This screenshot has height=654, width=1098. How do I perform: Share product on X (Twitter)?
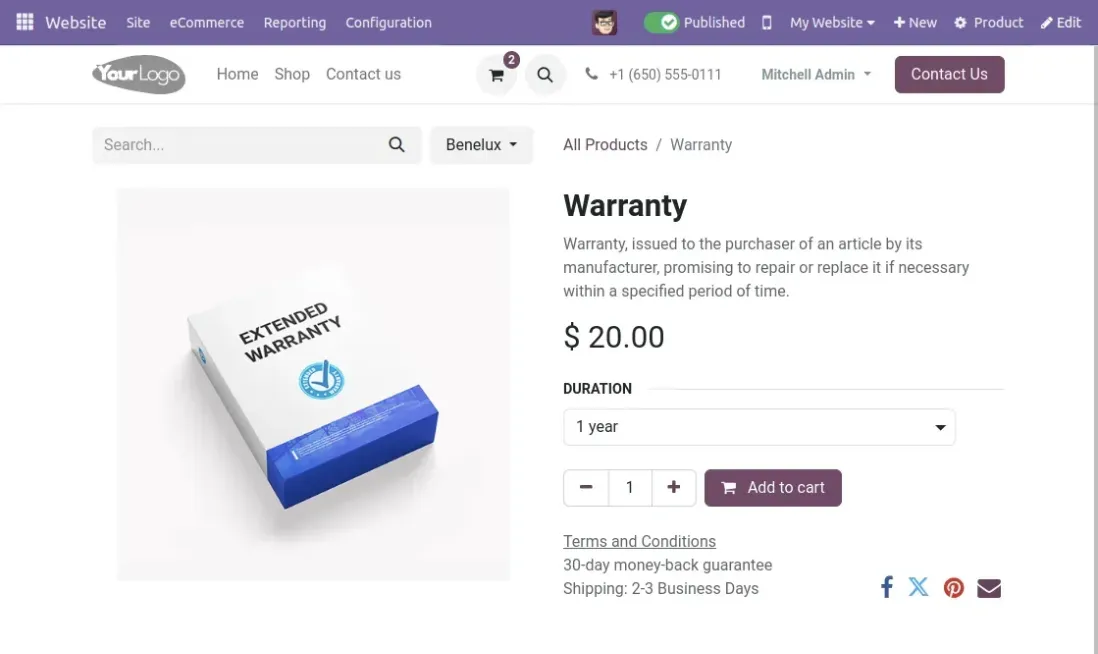click(x=919, y=587)
